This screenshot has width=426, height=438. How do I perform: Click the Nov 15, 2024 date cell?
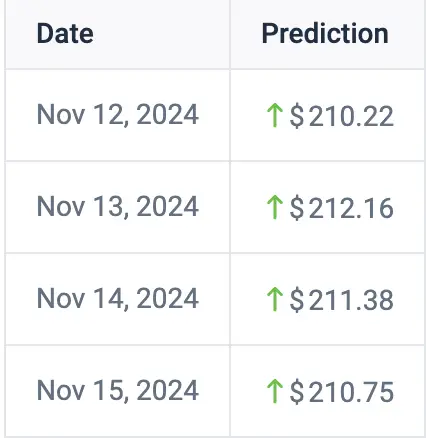pyautogui.click(x=118, y=391)
